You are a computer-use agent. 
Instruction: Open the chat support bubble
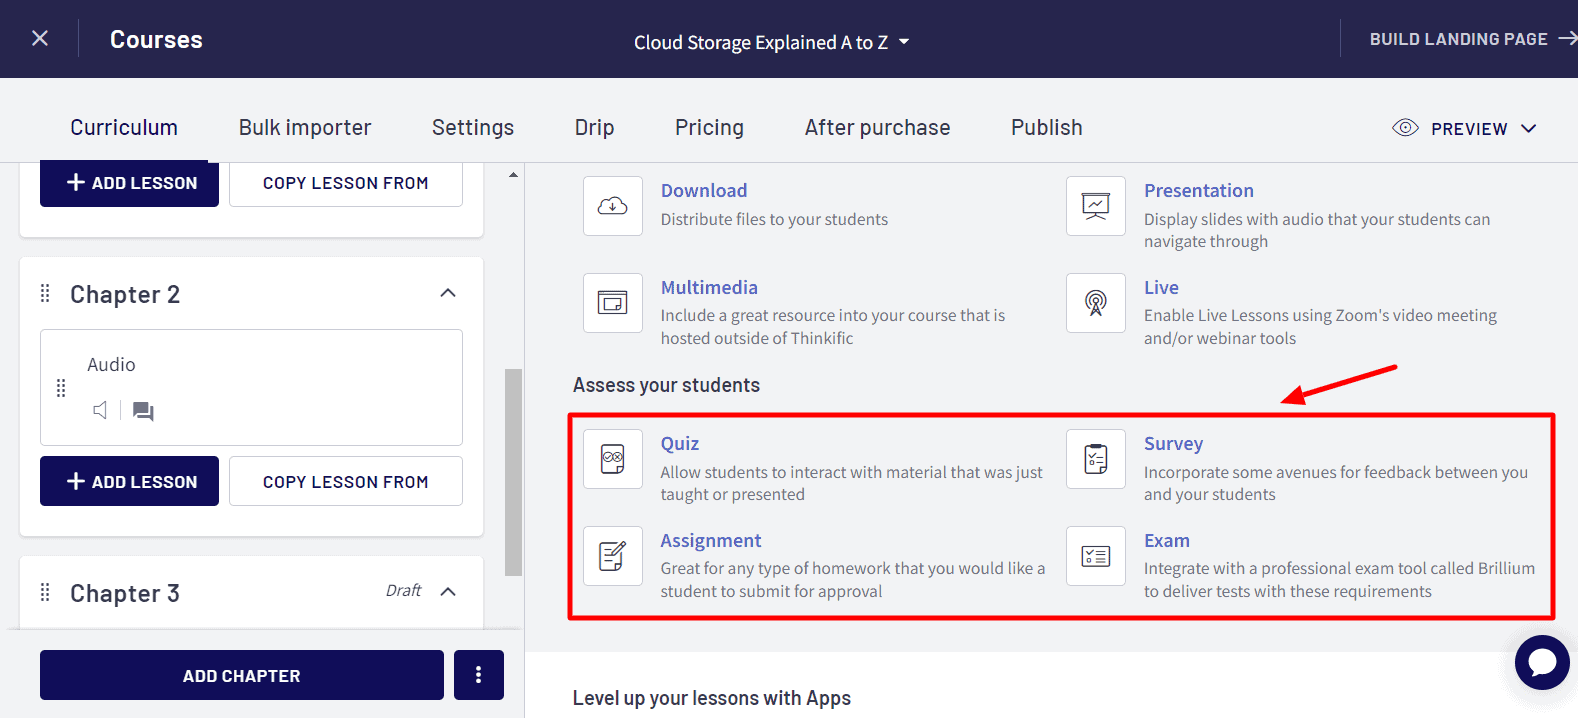pos(1541,662)
